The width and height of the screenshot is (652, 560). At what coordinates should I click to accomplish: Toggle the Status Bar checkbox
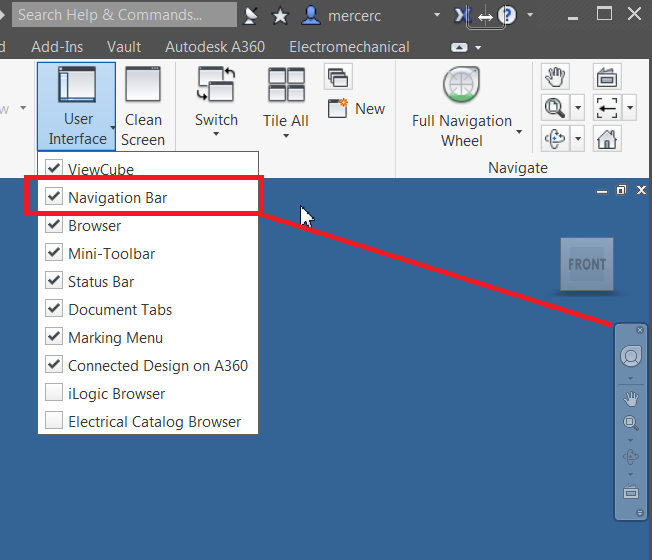click(x=54, y=281)
